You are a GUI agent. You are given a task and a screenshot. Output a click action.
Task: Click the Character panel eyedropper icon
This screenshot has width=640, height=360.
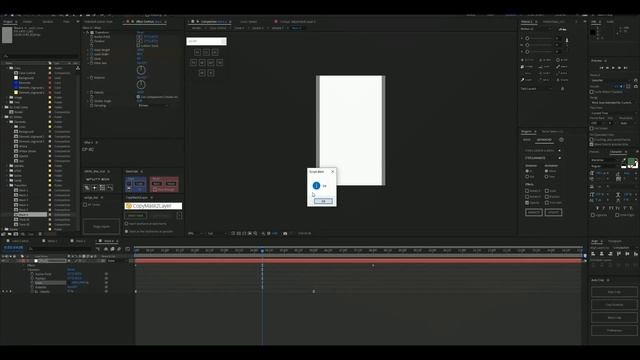pyautogui.click(x=624, y=160)
